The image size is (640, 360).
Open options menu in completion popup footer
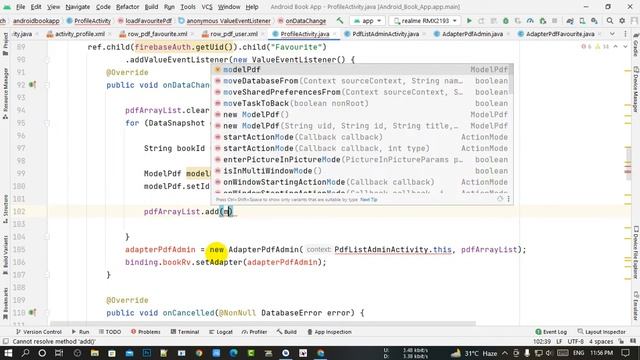509,199
